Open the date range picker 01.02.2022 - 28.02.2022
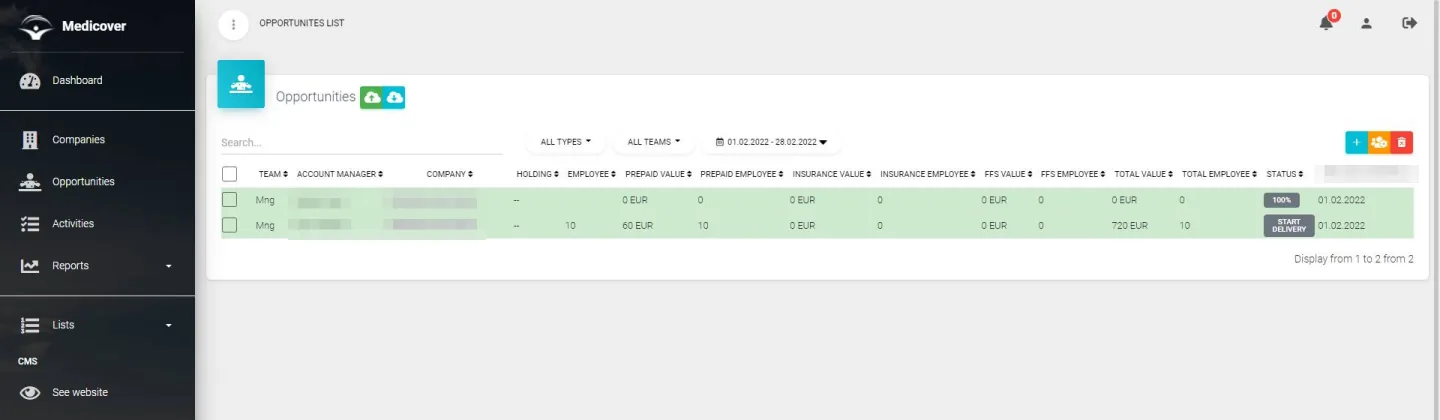This screenshot has width=1440, height=420. click(x=771, y=142)
